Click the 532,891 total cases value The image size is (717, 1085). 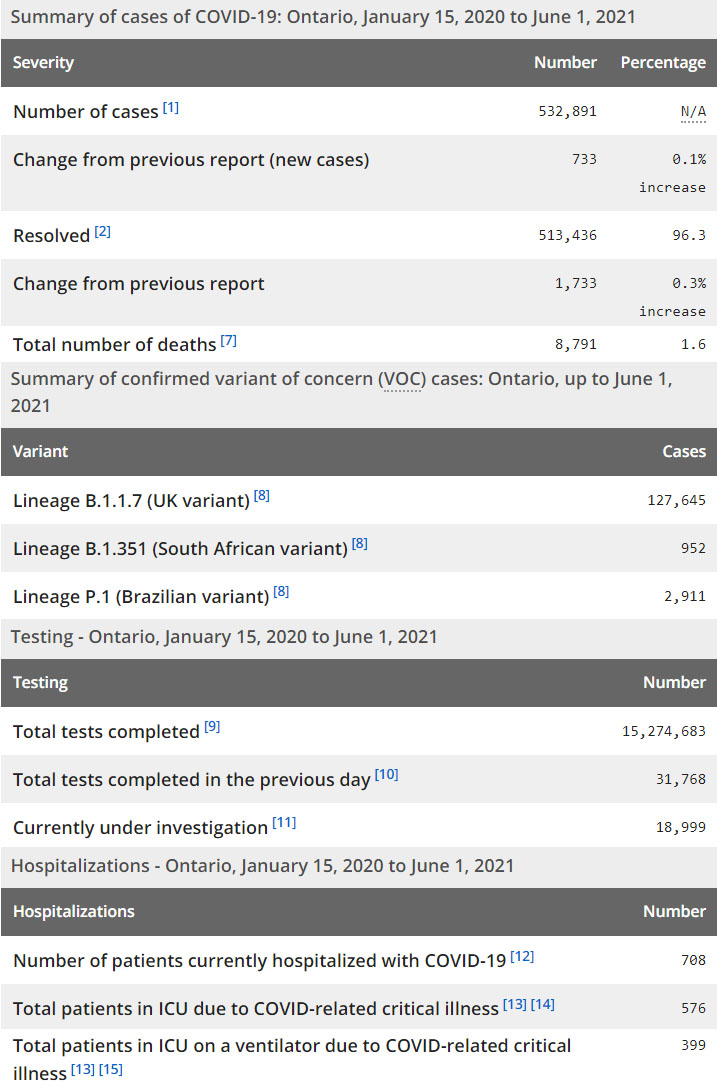567,111
